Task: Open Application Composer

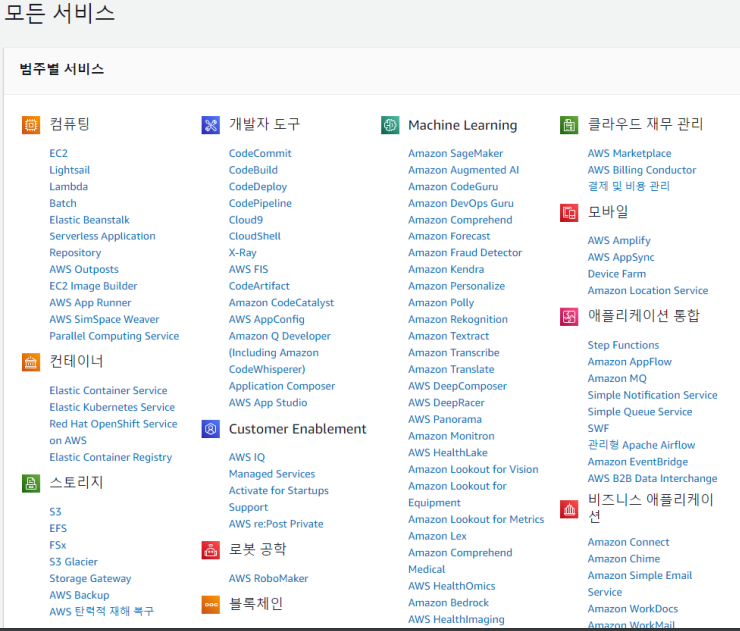Action: point(282,386)
